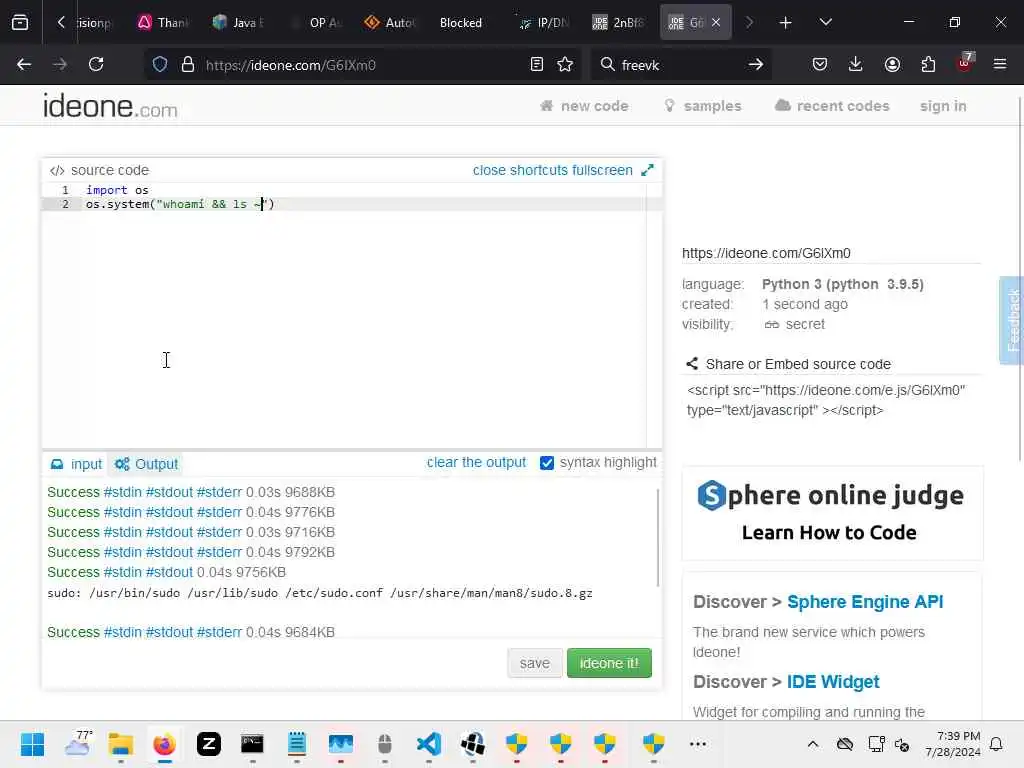Click the https://ideone.com/G6IXm0 link text

pyautogui.click(x=766, y=253)
